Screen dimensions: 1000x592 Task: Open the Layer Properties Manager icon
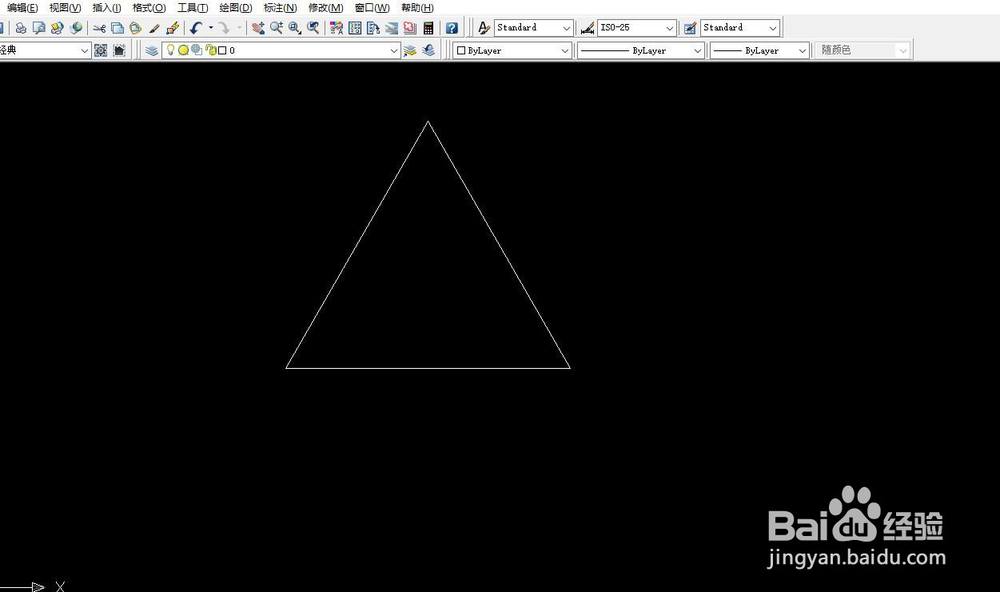(x=151, y=50)
